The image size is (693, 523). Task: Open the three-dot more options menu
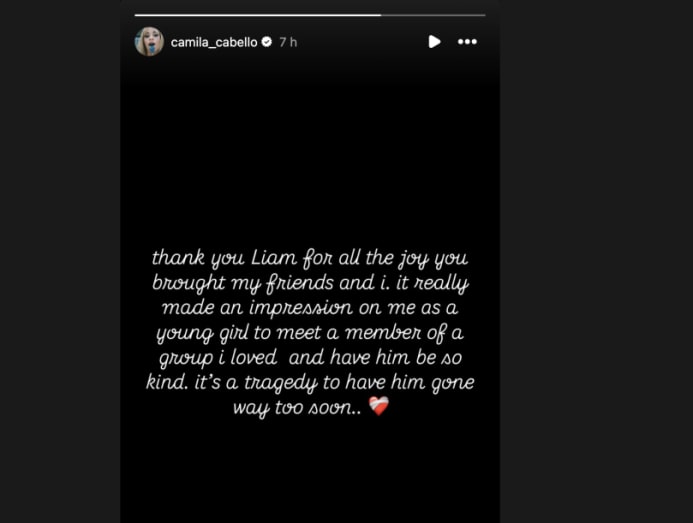[x=467, y=42]
